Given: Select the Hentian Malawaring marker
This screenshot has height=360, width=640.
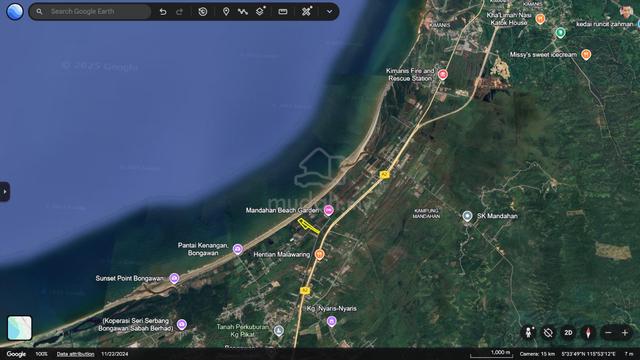Looking at the screenshot, I should 319,254.
